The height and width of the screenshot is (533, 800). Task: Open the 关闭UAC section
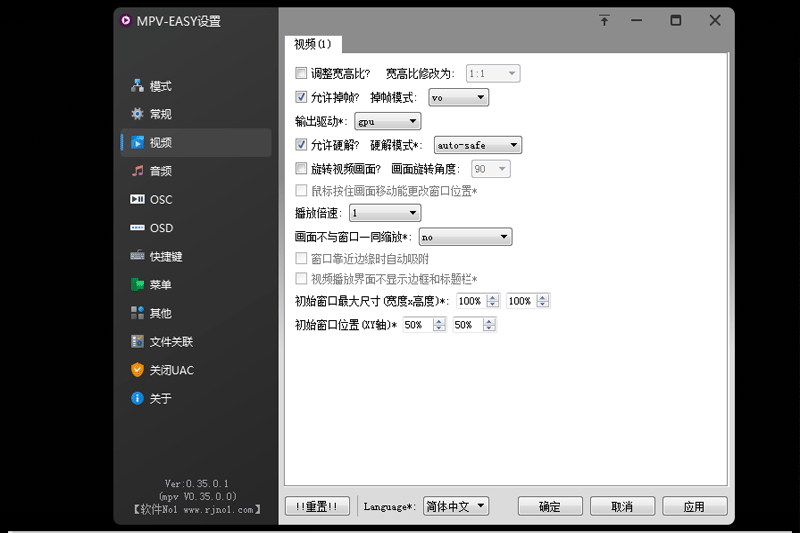click(196, 370)
